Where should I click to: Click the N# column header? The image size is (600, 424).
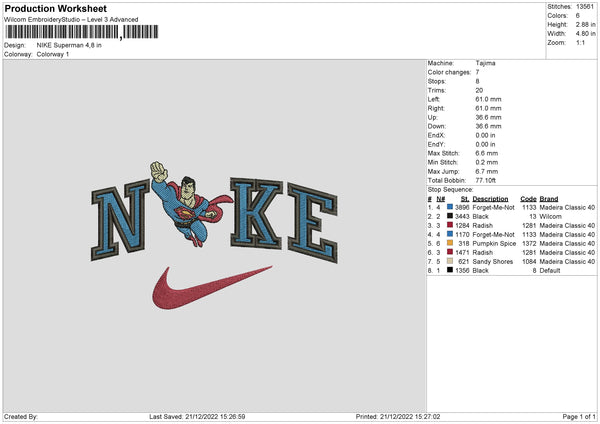coord(441,199)
